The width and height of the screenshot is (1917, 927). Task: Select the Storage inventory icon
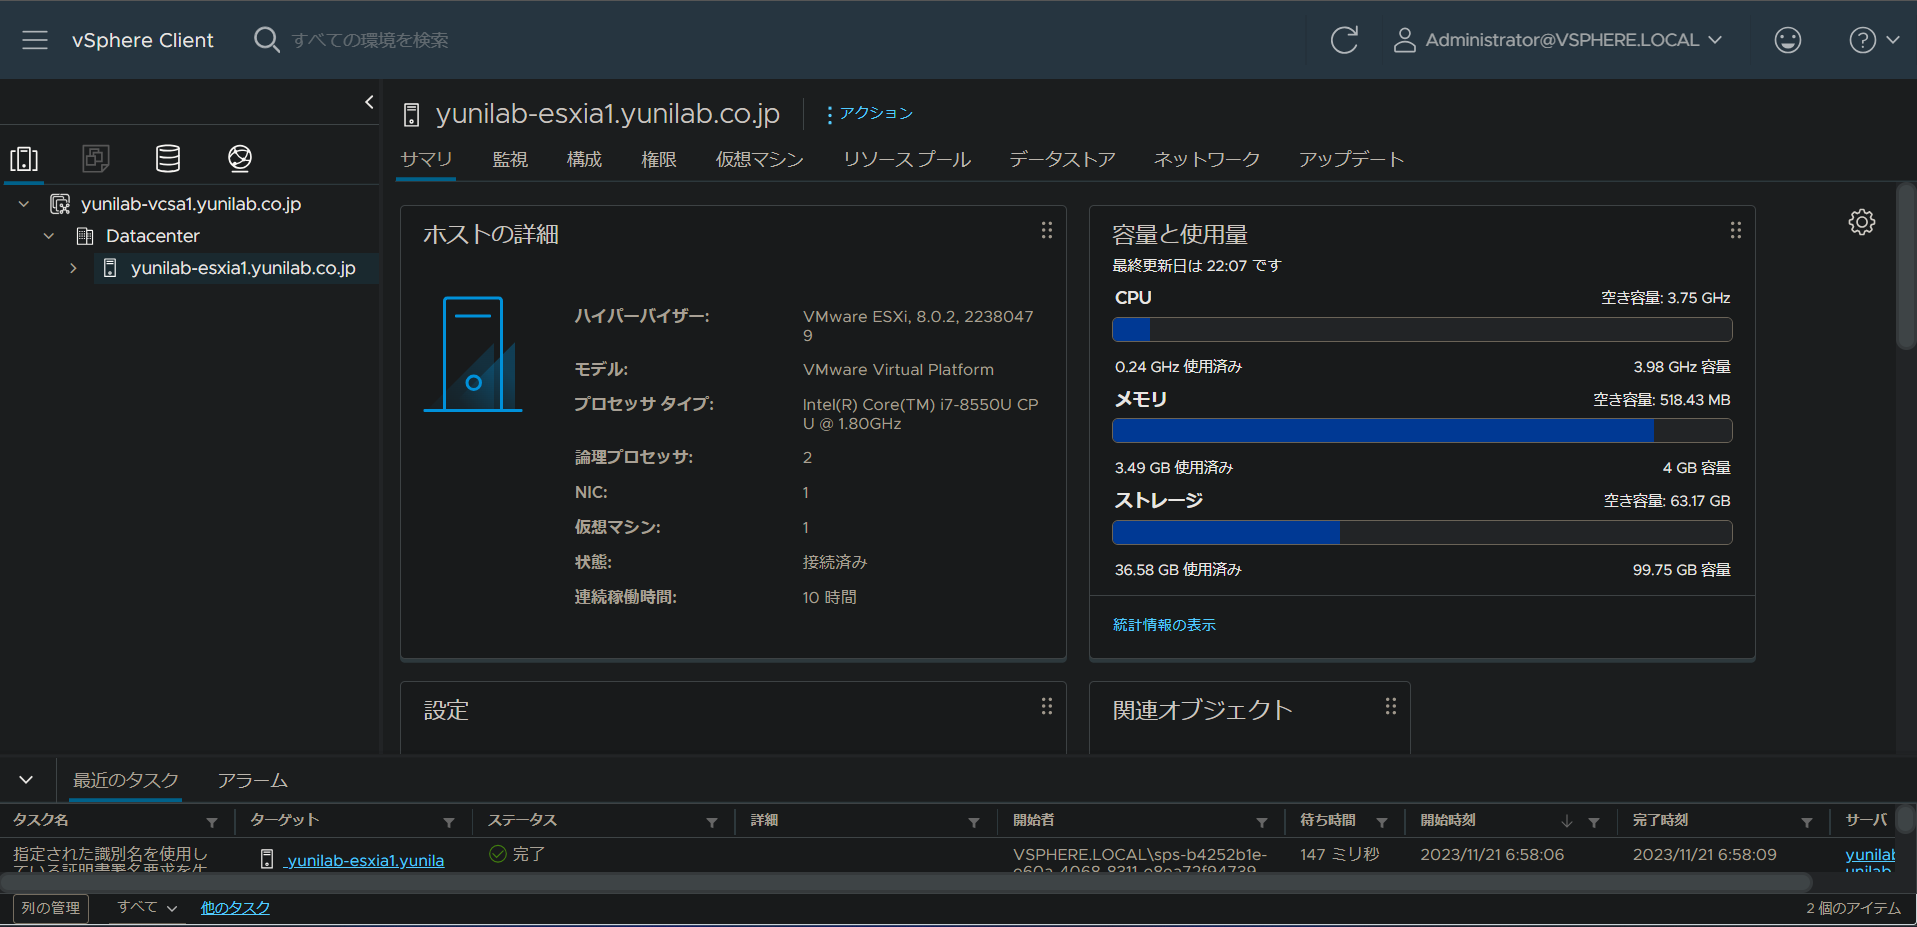[x=168, y=158]
